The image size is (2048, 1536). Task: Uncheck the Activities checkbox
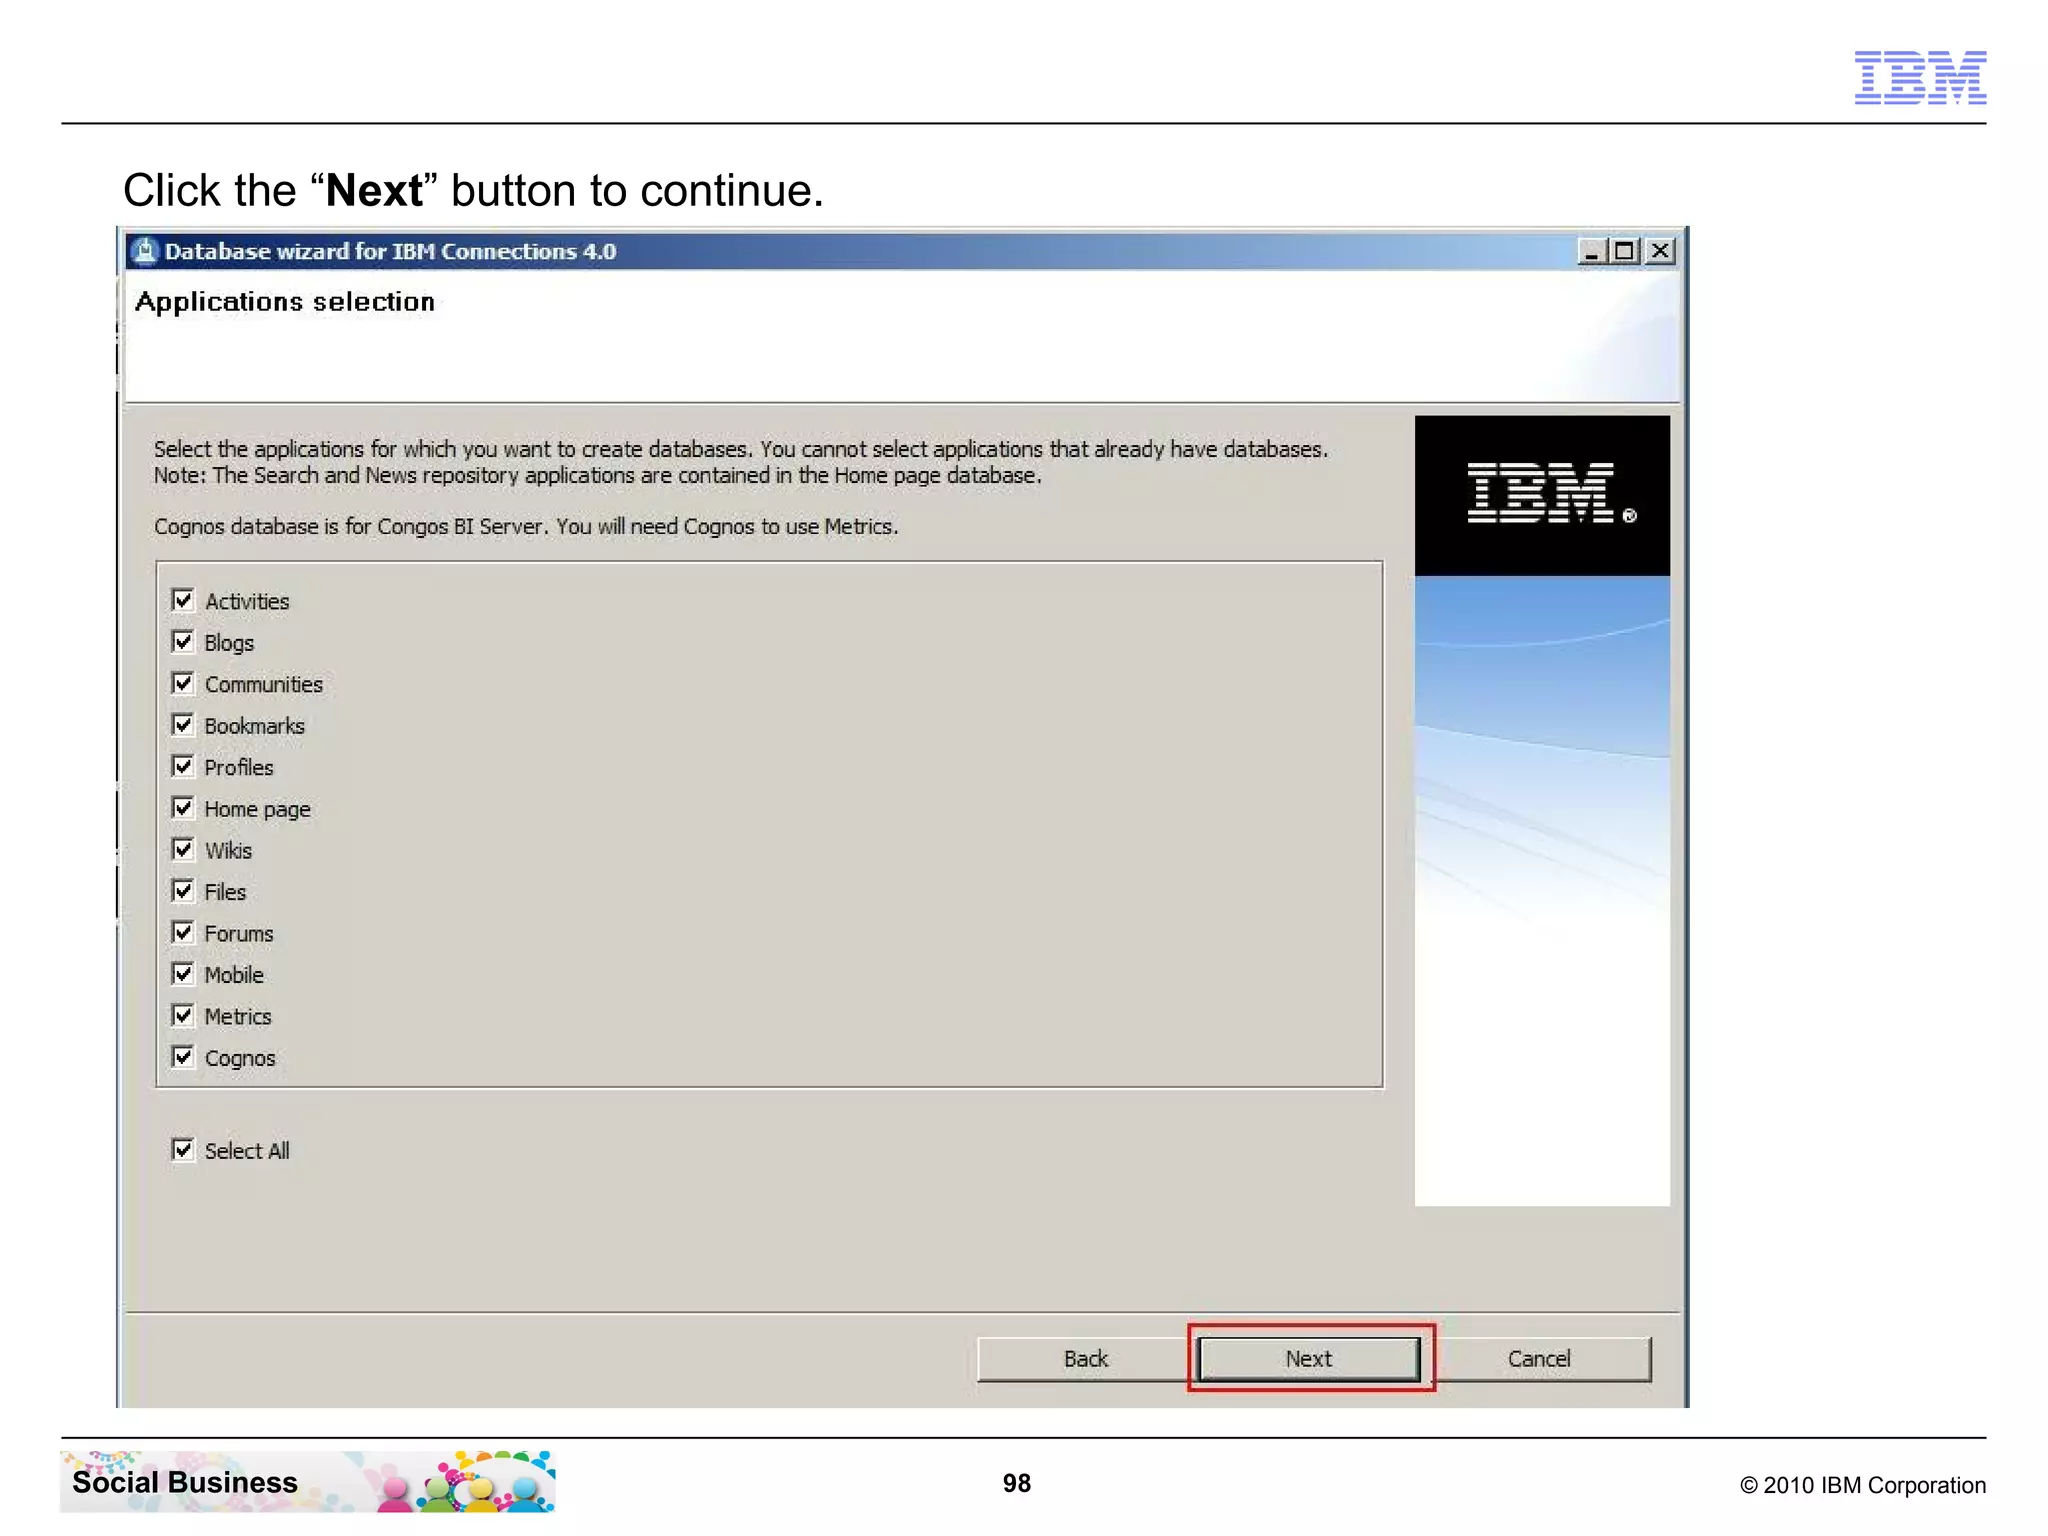point(183,600)
